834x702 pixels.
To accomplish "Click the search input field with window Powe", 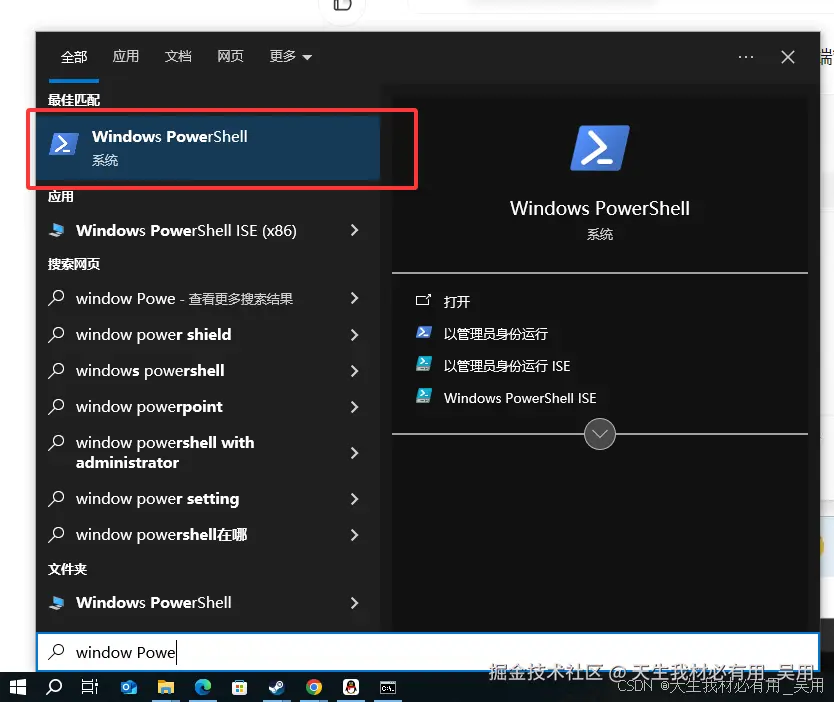I will point(428,652).
